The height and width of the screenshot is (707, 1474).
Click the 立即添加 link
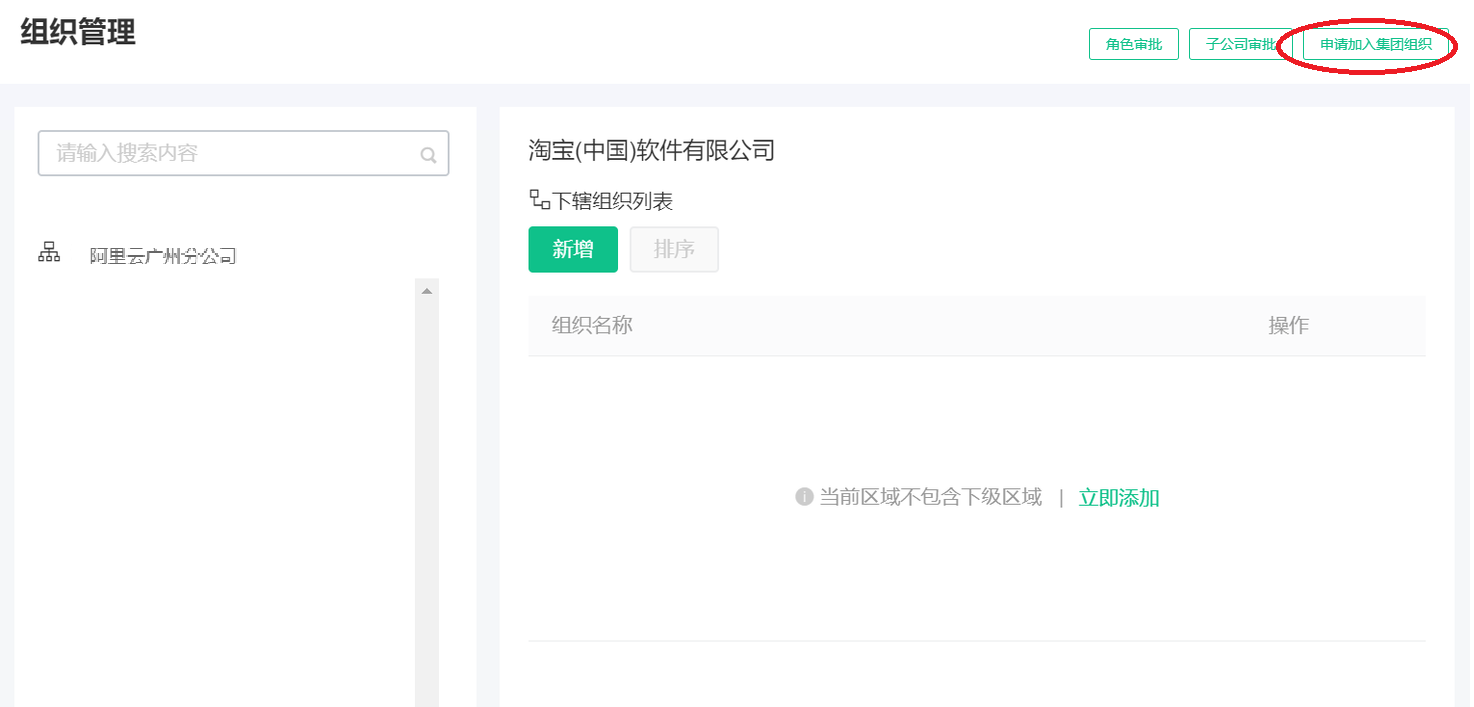[1119, 498]
